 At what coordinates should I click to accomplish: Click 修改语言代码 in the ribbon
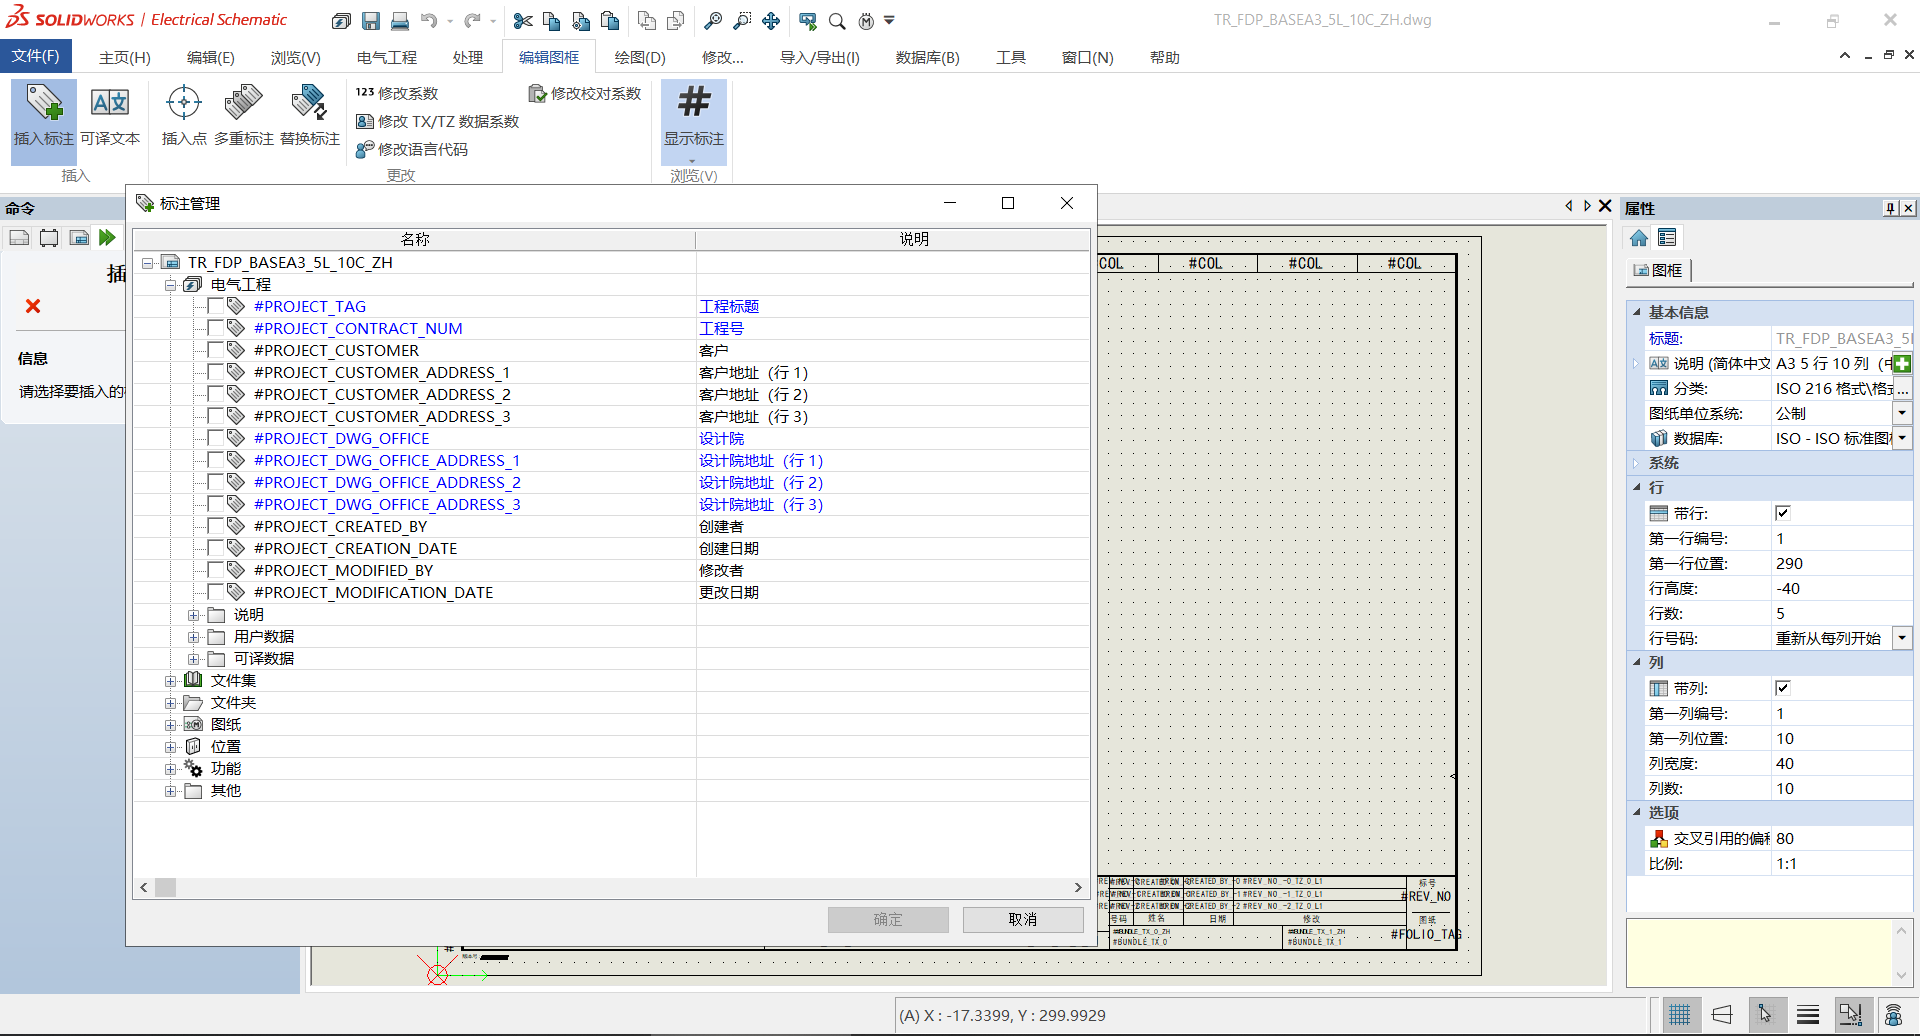point(412,149)
